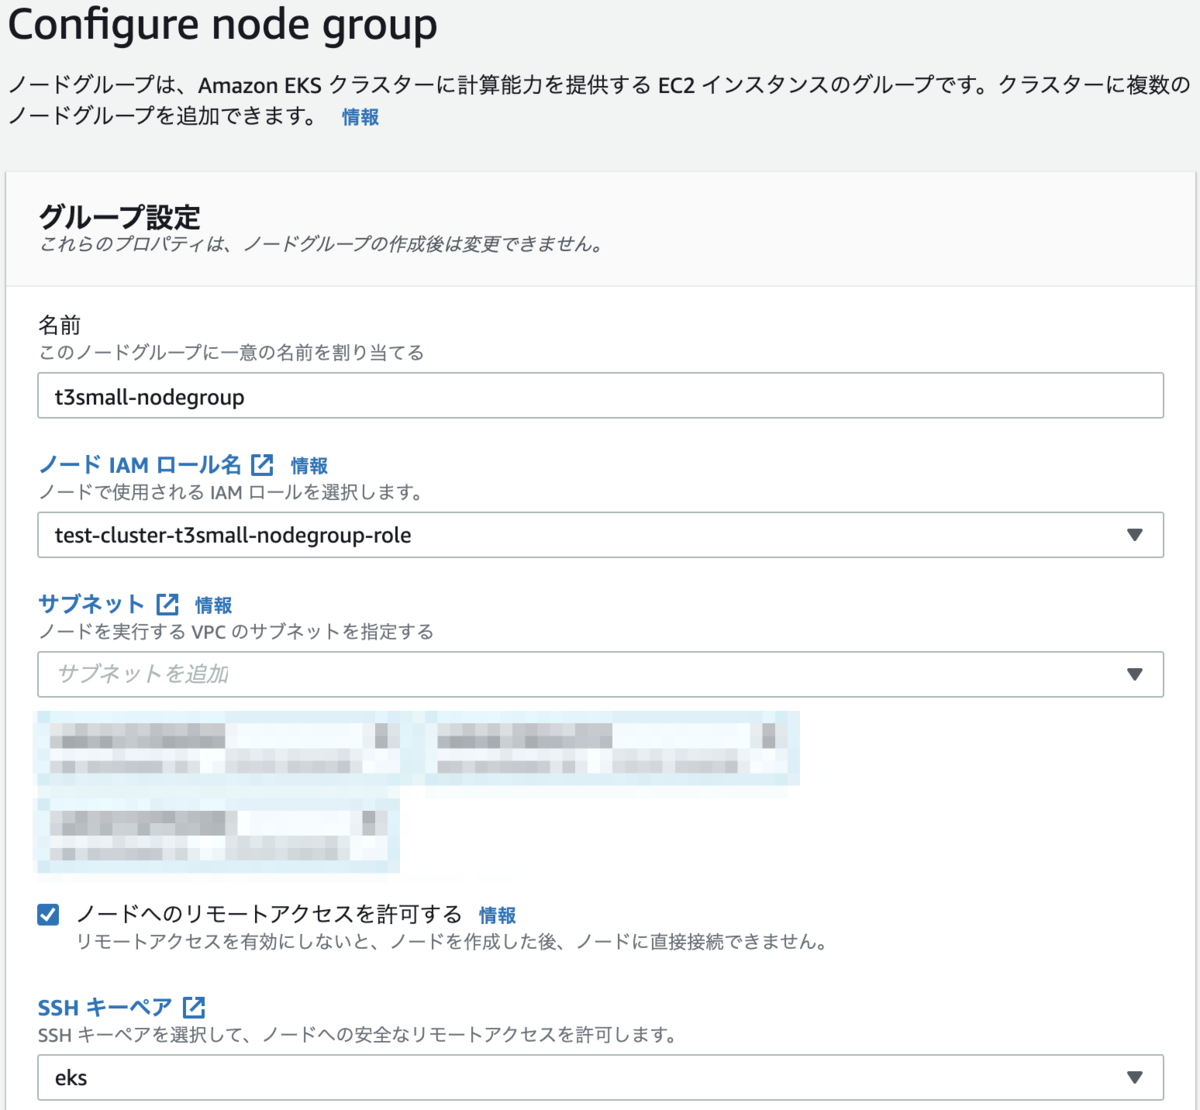
Task: Click the Configure node group title
Action: [223, 25]
